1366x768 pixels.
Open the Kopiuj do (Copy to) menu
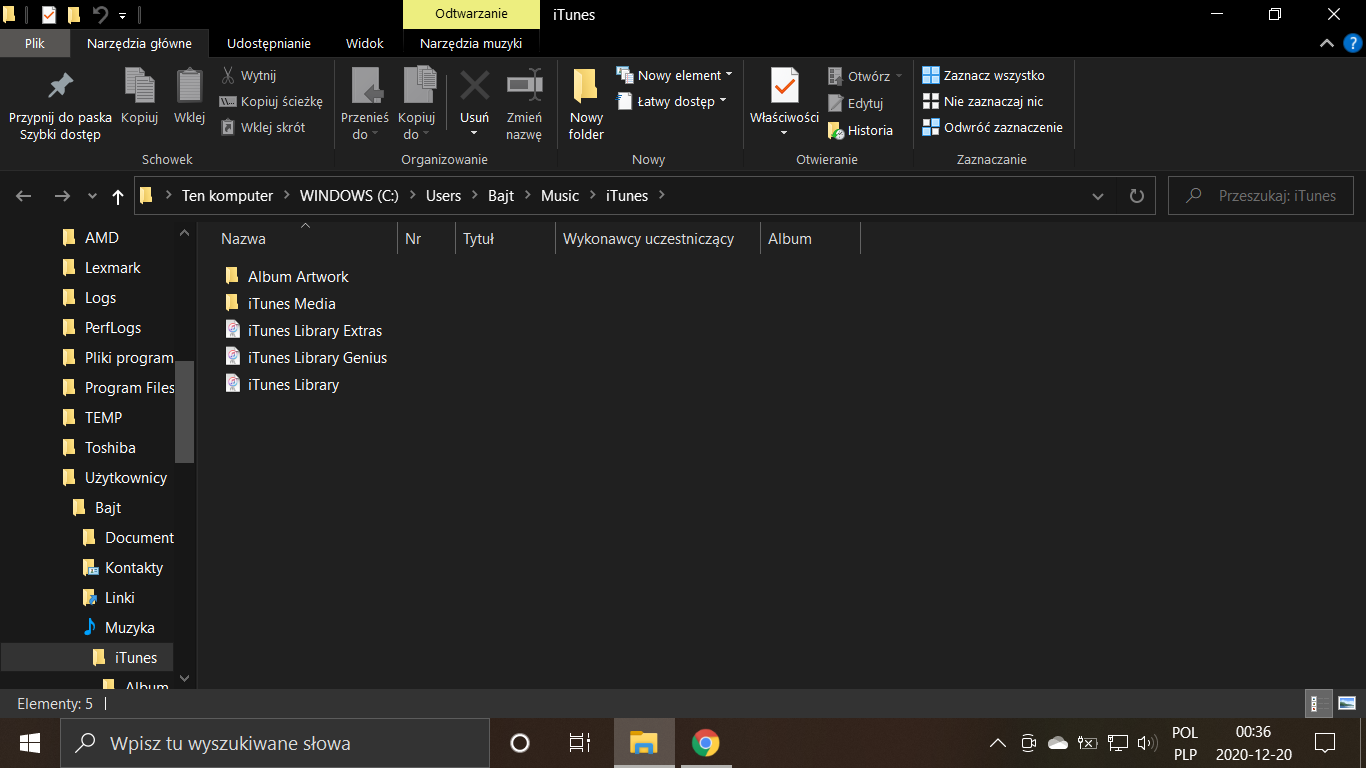(417, 105)
